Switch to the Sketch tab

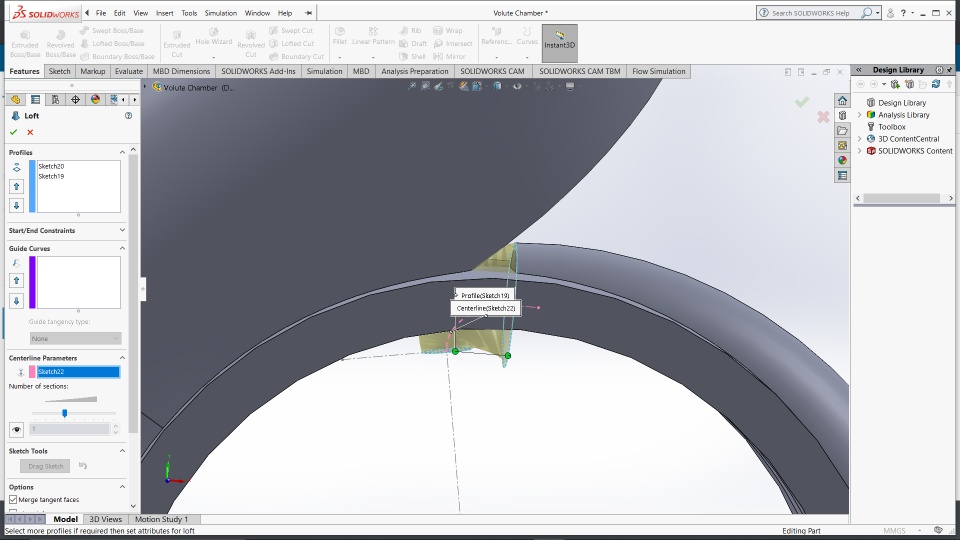click(x=59, y=71)
